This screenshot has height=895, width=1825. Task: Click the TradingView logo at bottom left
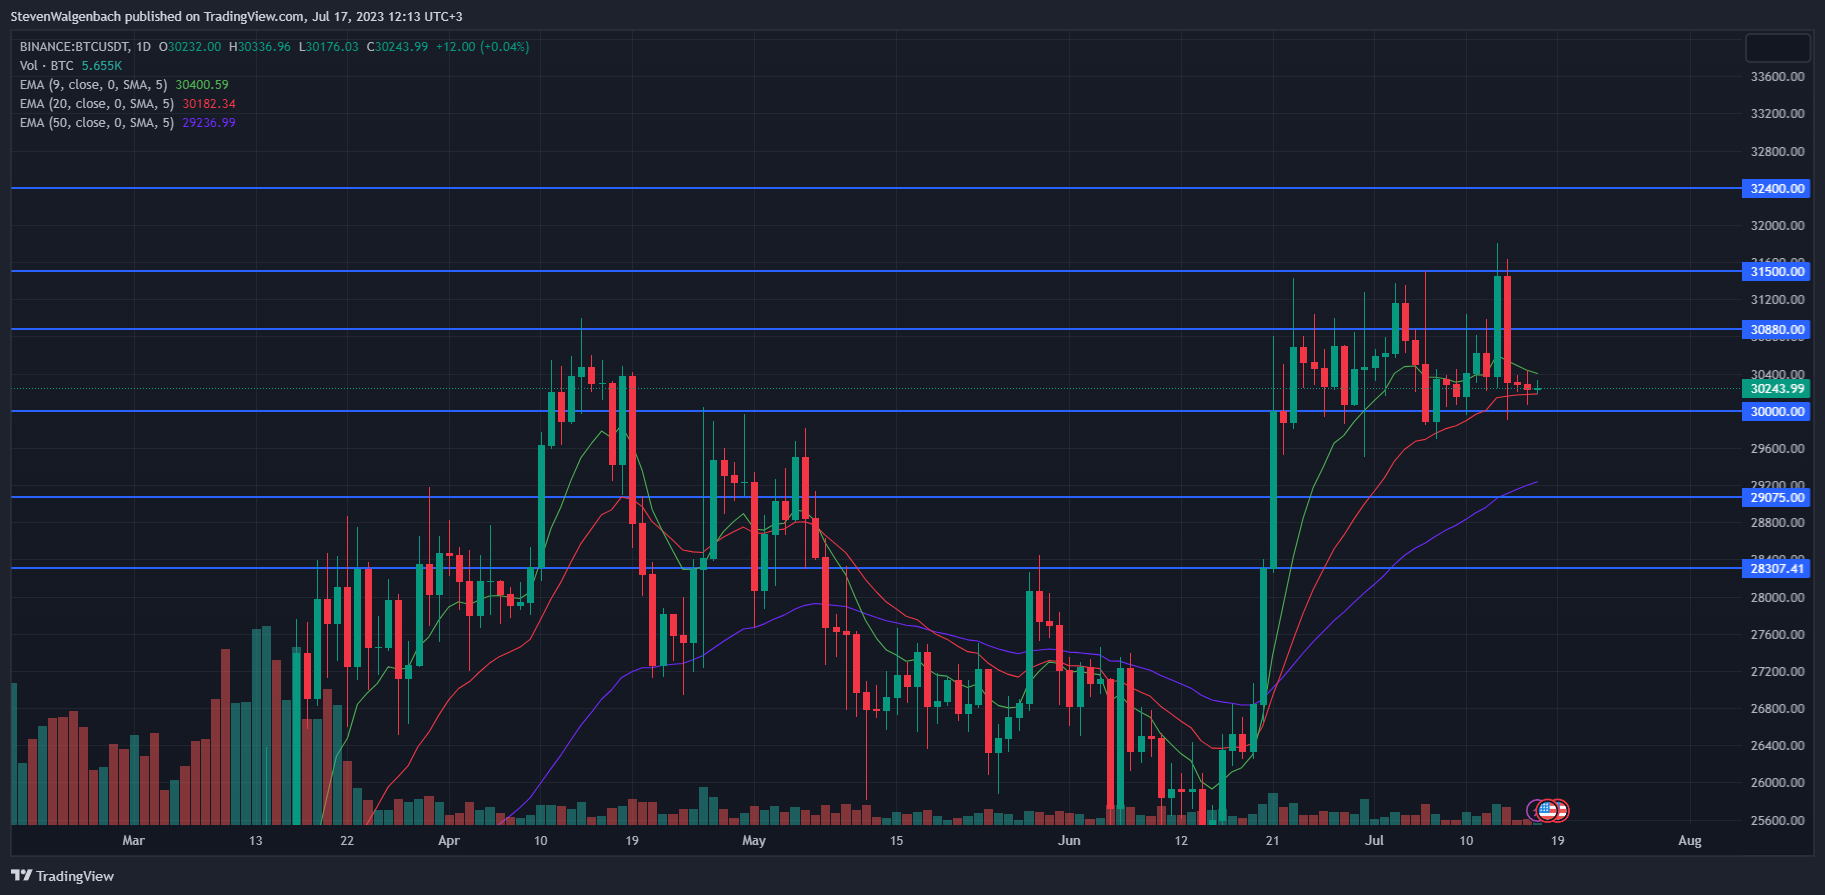pyautogui.click(x=62, y=876)
